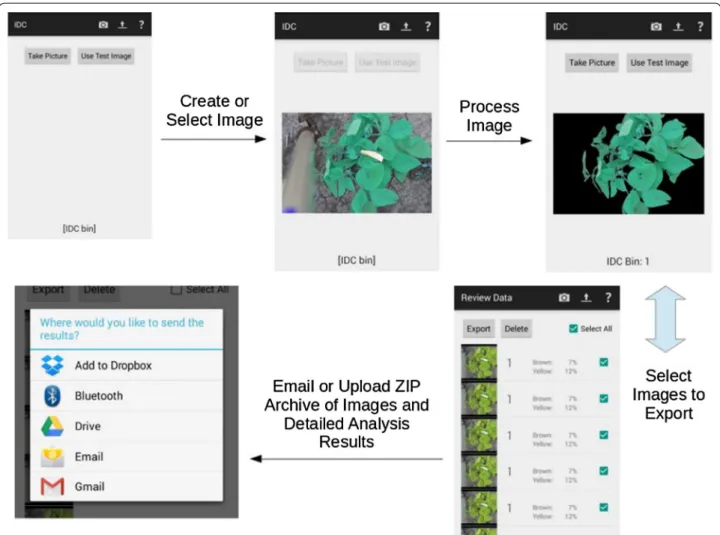Screen dimensions: 720x535
Task: Uncheck the first result row checkbox
Action: (604, 362)
